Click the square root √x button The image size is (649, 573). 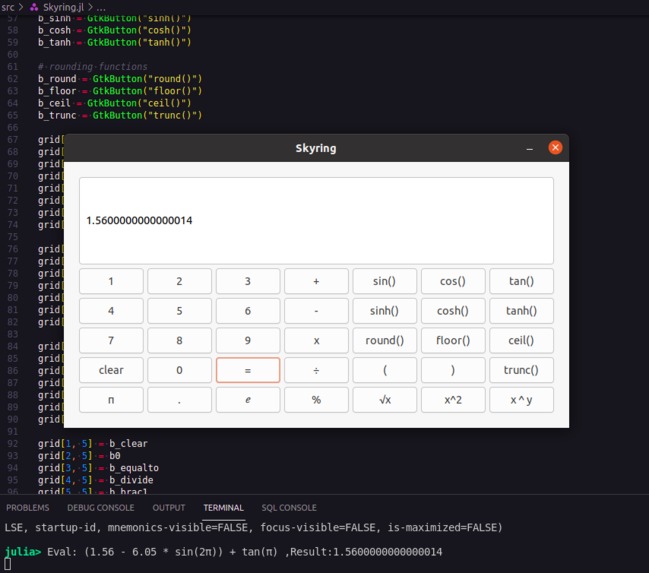pyautogui.click(x=385, y=400)
